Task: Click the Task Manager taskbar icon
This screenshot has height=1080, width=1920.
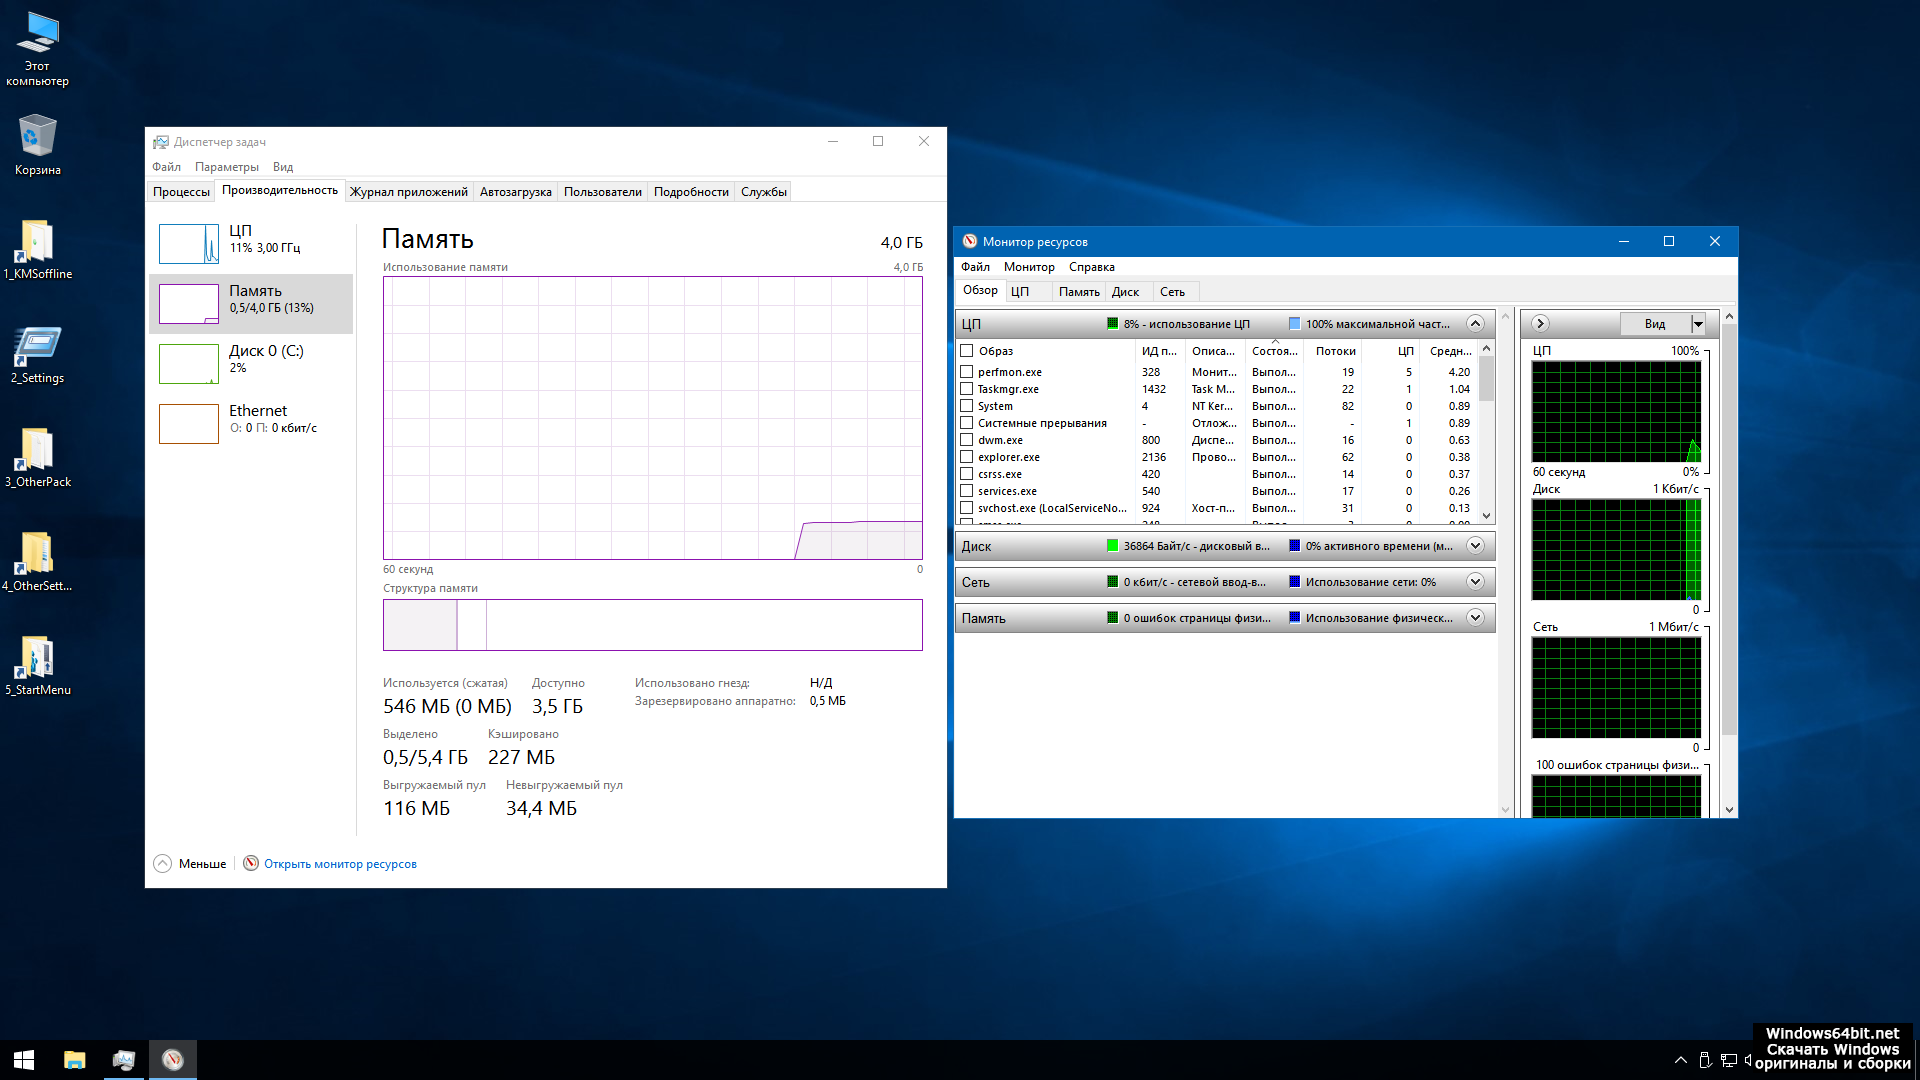Action: coord(124,1059)
